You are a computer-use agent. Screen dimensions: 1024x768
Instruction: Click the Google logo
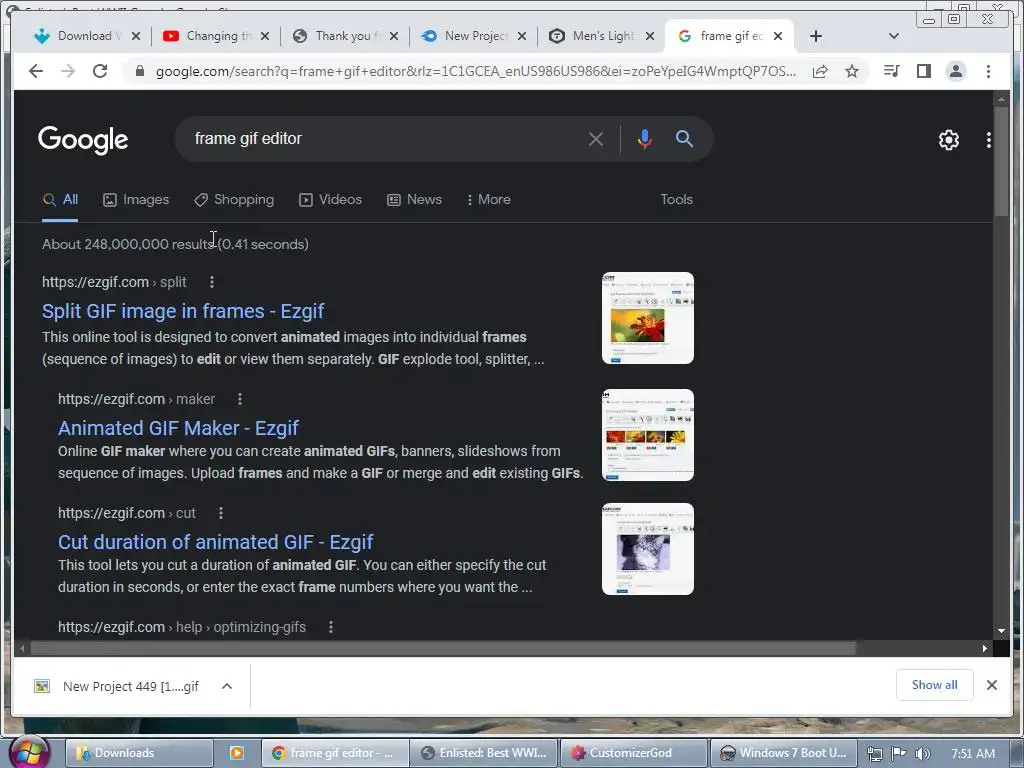[83, 140]
